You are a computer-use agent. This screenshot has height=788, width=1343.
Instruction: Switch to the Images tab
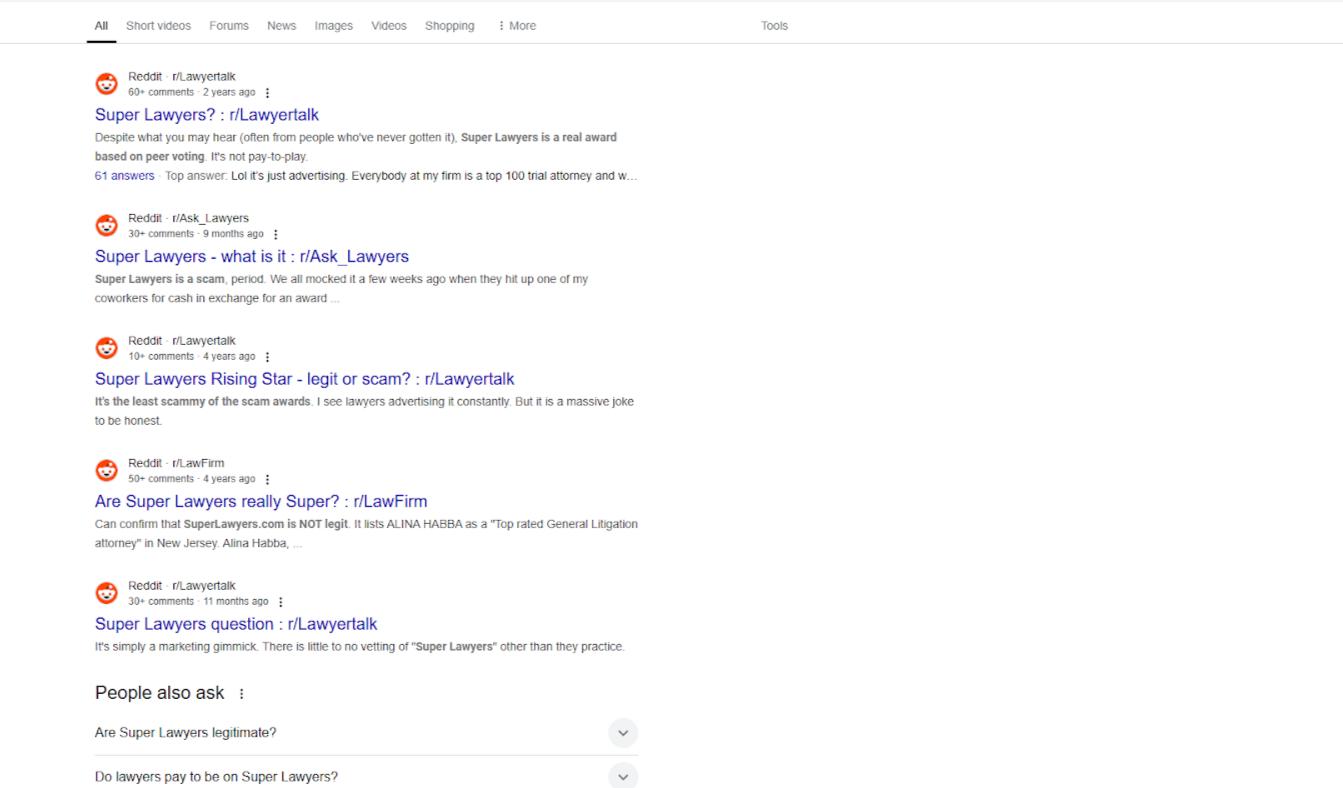333,26
